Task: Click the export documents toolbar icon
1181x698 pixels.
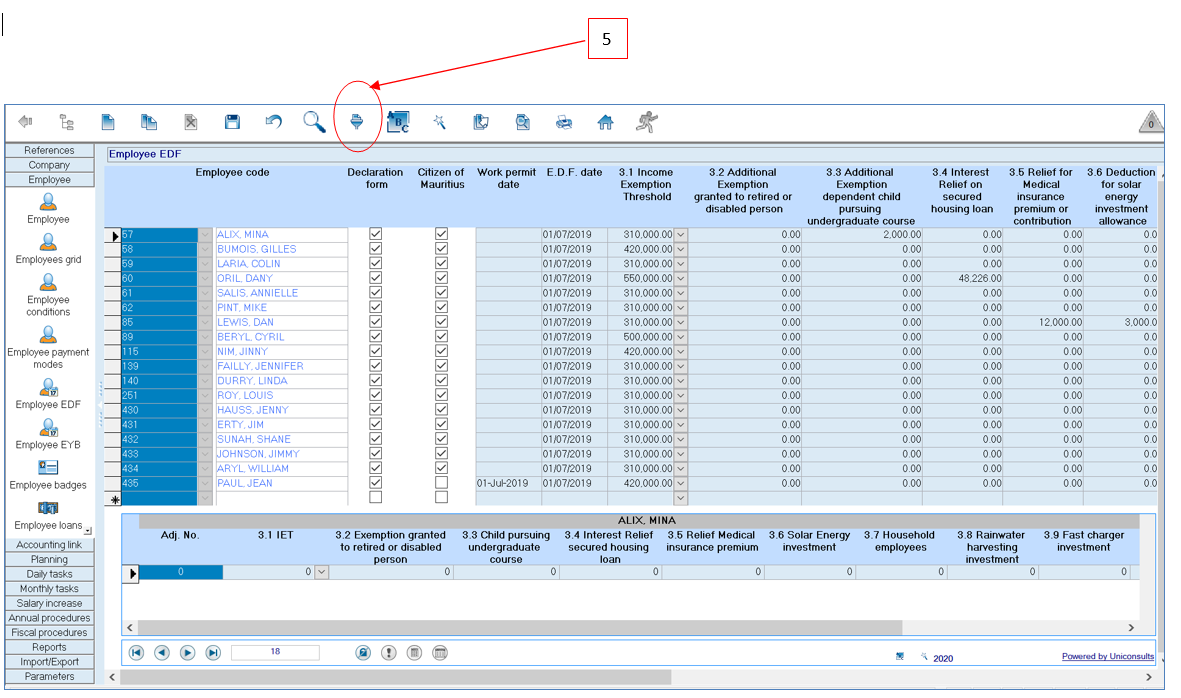Action: pyautogui.click(x=481, y=121)
